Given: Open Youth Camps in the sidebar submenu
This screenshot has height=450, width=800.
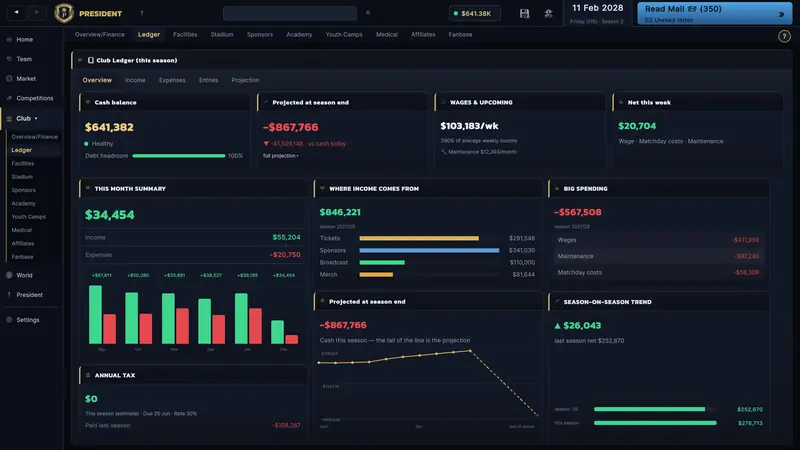Looking at the screenshot, I should click(x=29, y=217).
